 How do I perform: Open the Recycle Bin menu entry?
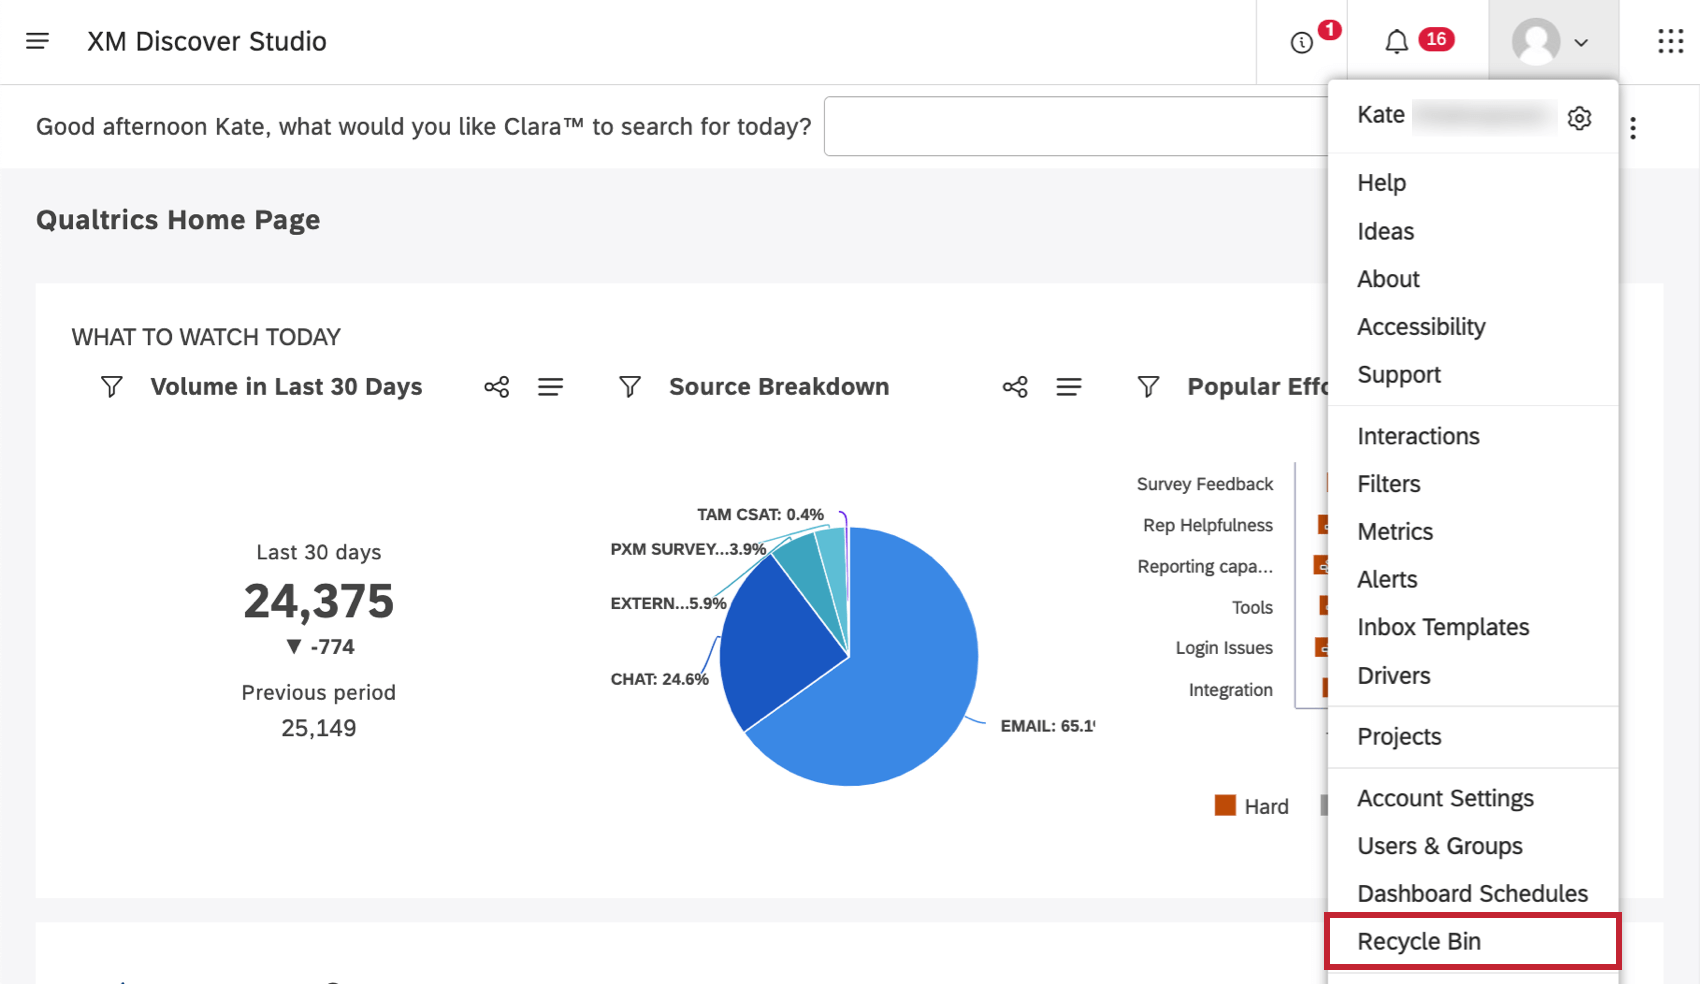coord(1473,941)
